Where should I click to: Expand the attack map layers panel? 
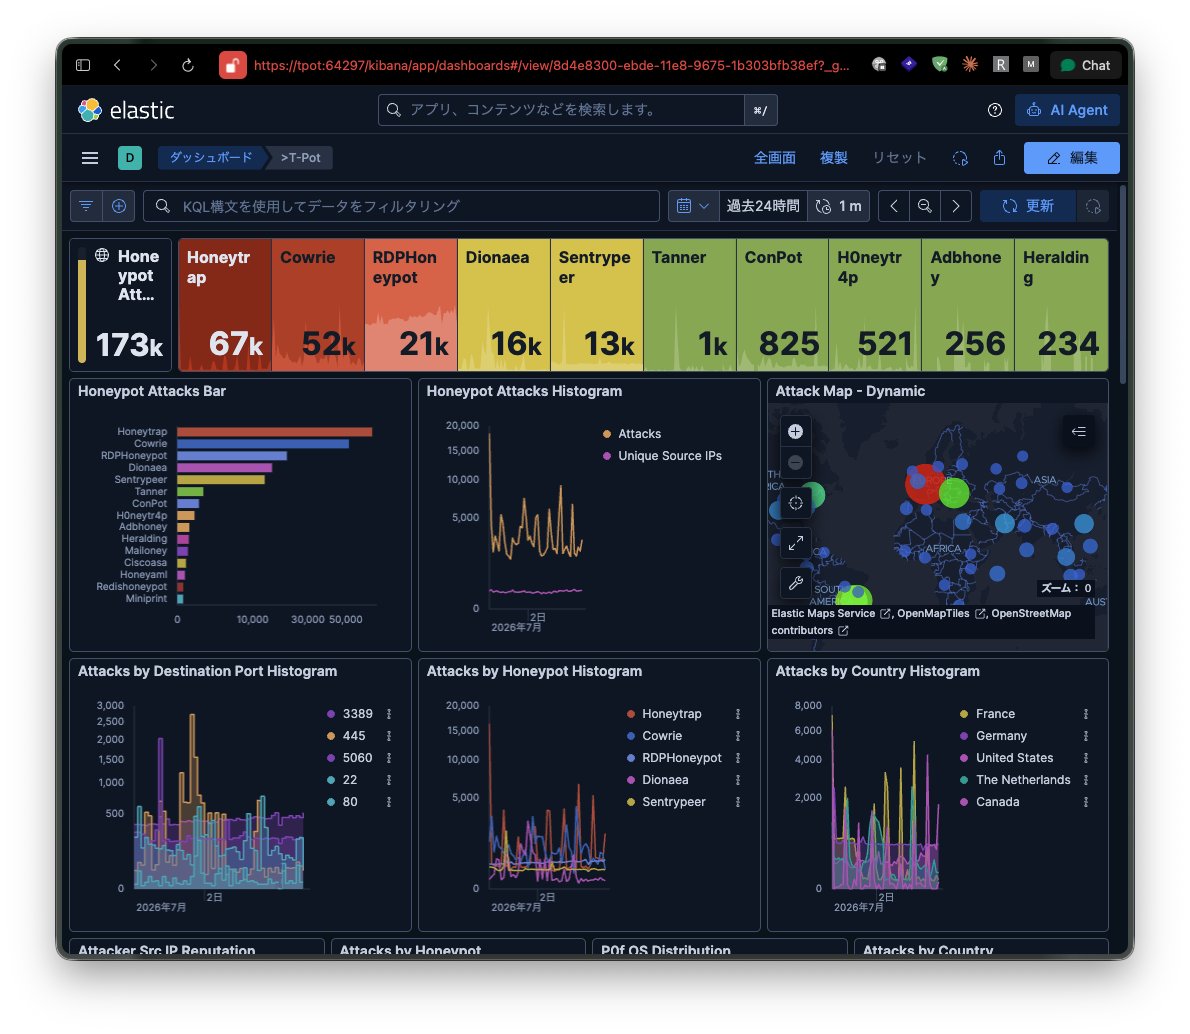(1078, 432)
